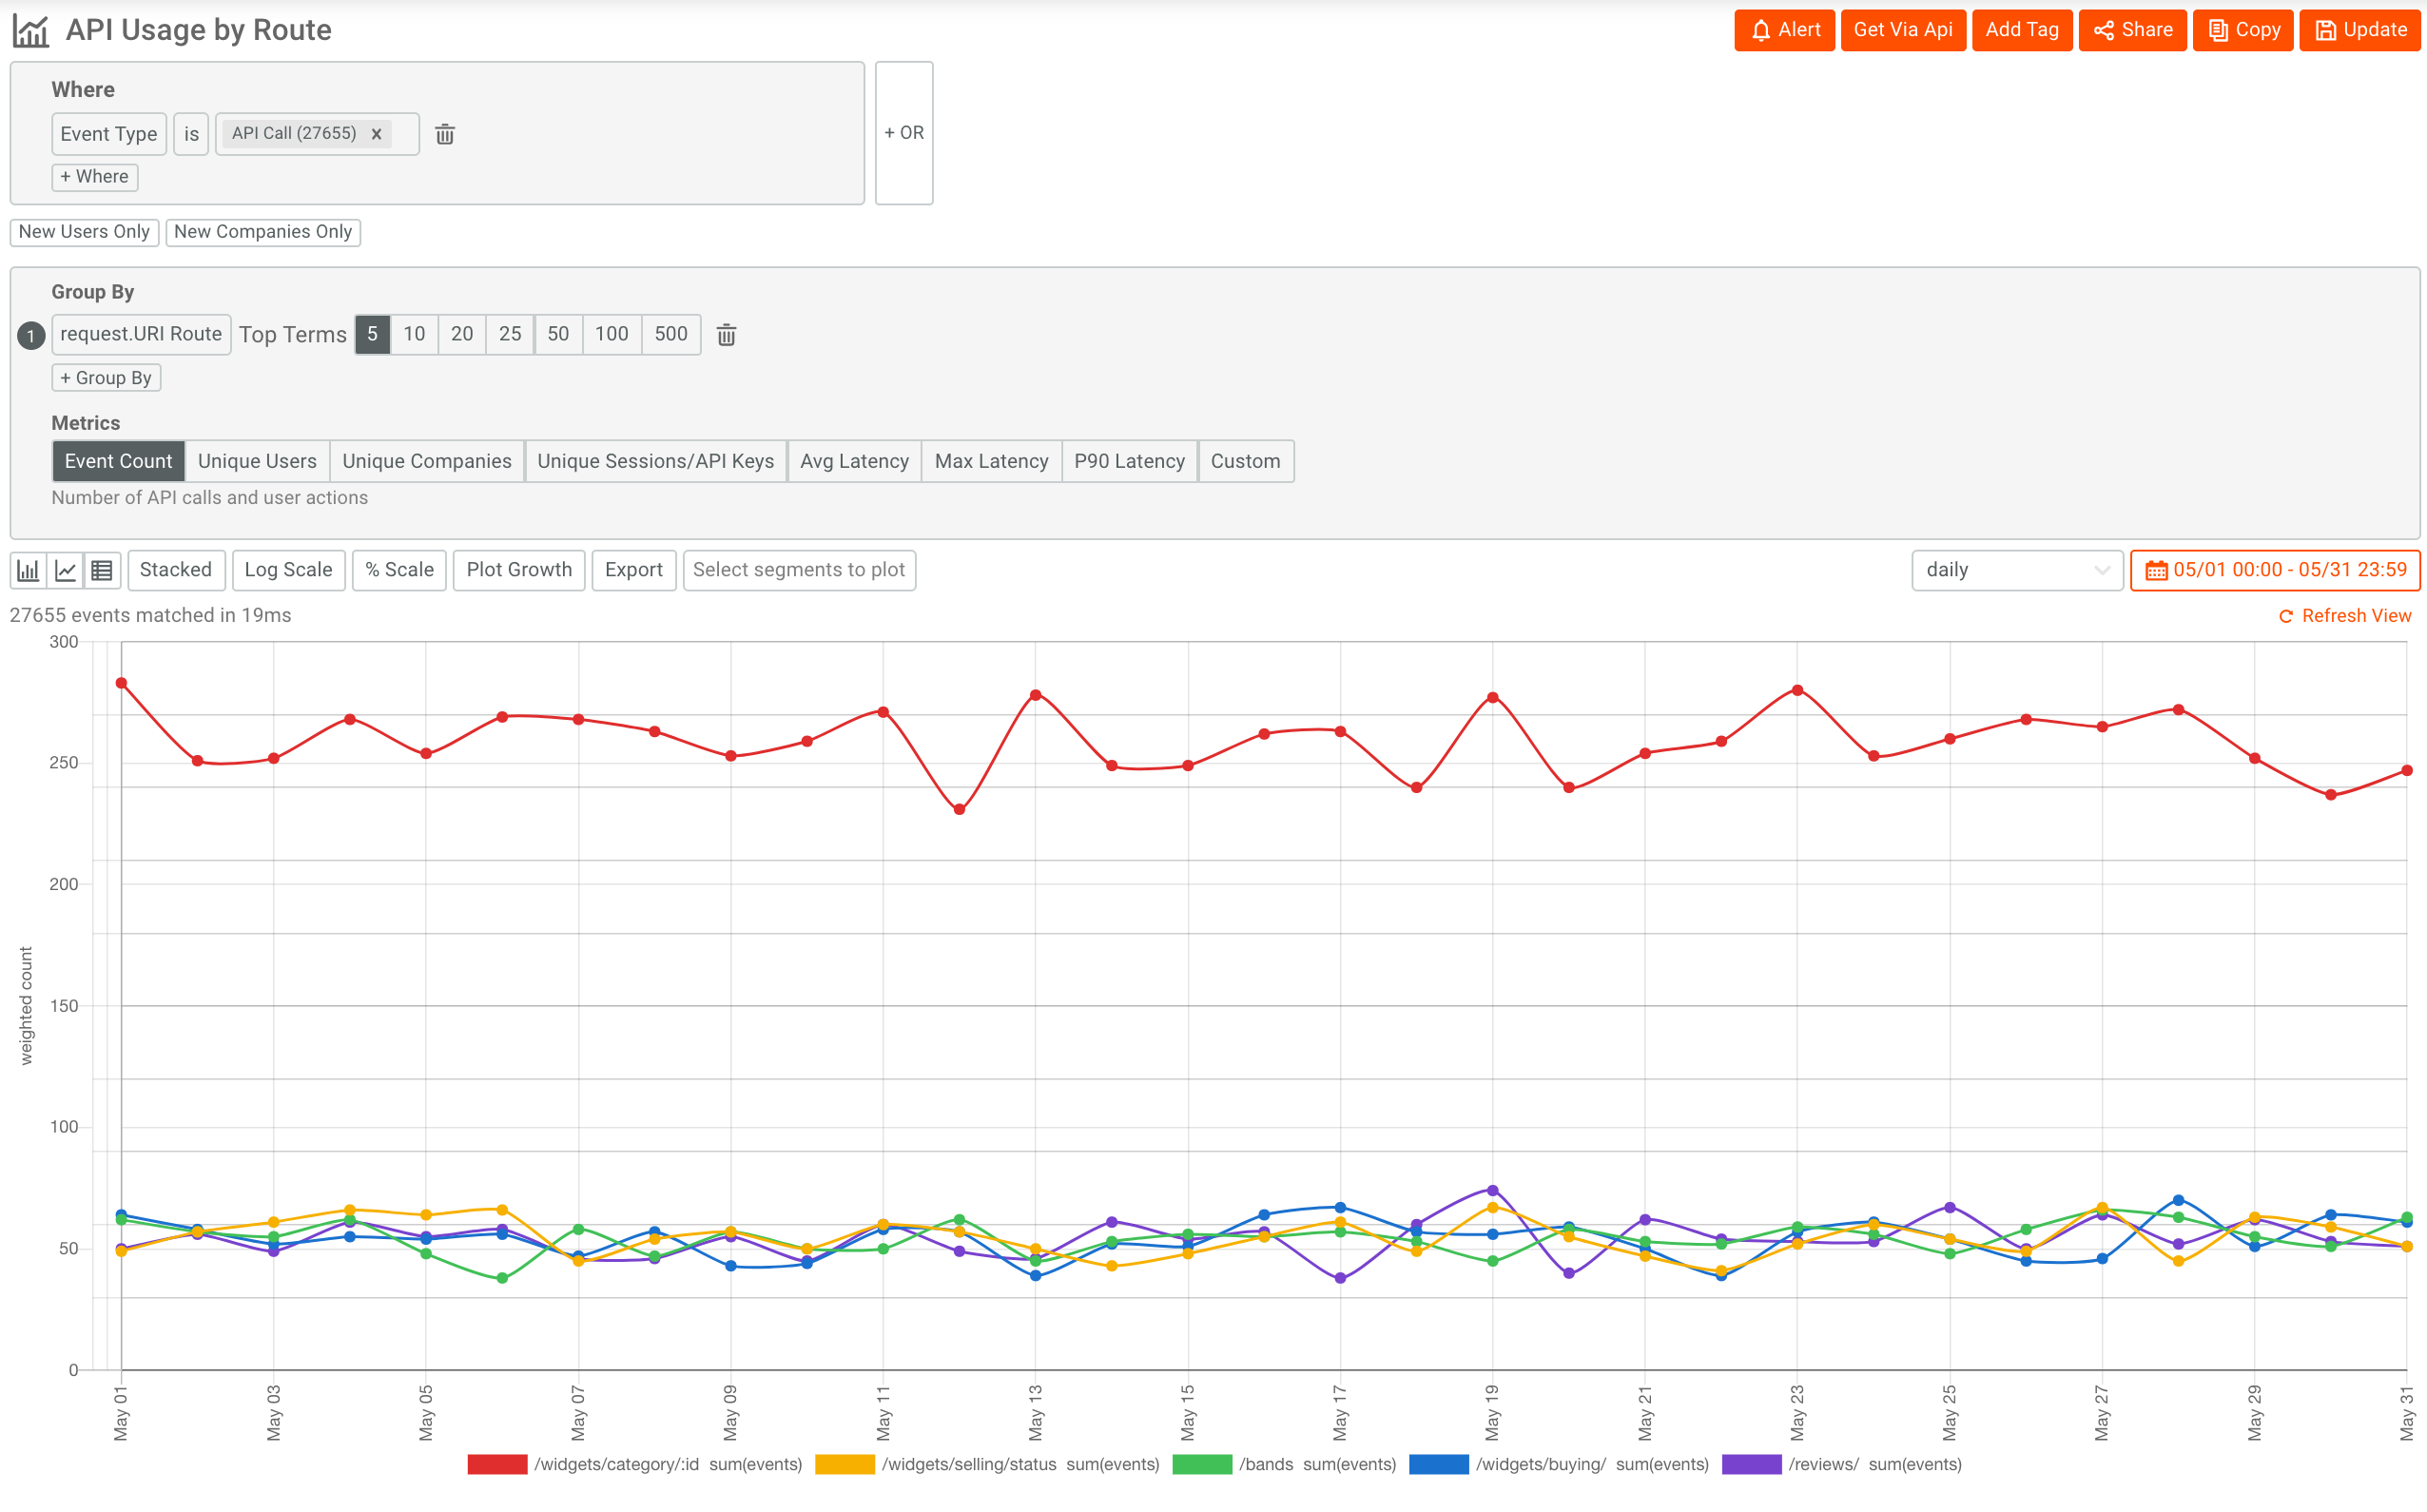The height and width of the screenshot is (1512, 2427).
Task: Add another Group By
Action: (x=106, y=378)
